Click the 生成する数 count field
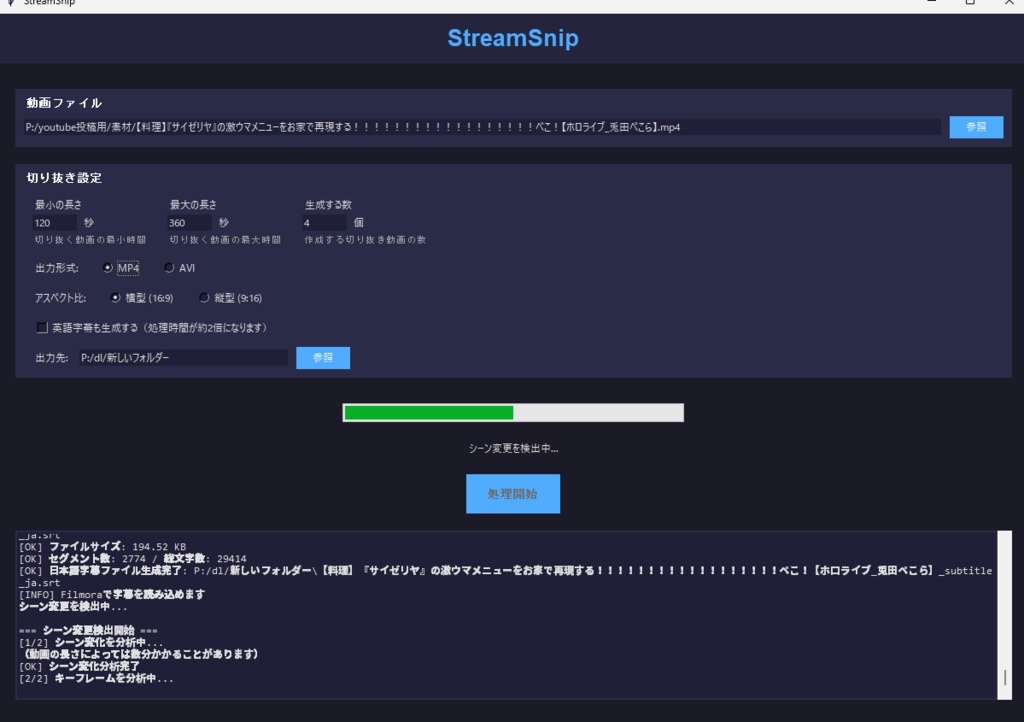The width and height of the screenshot is (1024, 722). tap(322, 222)
